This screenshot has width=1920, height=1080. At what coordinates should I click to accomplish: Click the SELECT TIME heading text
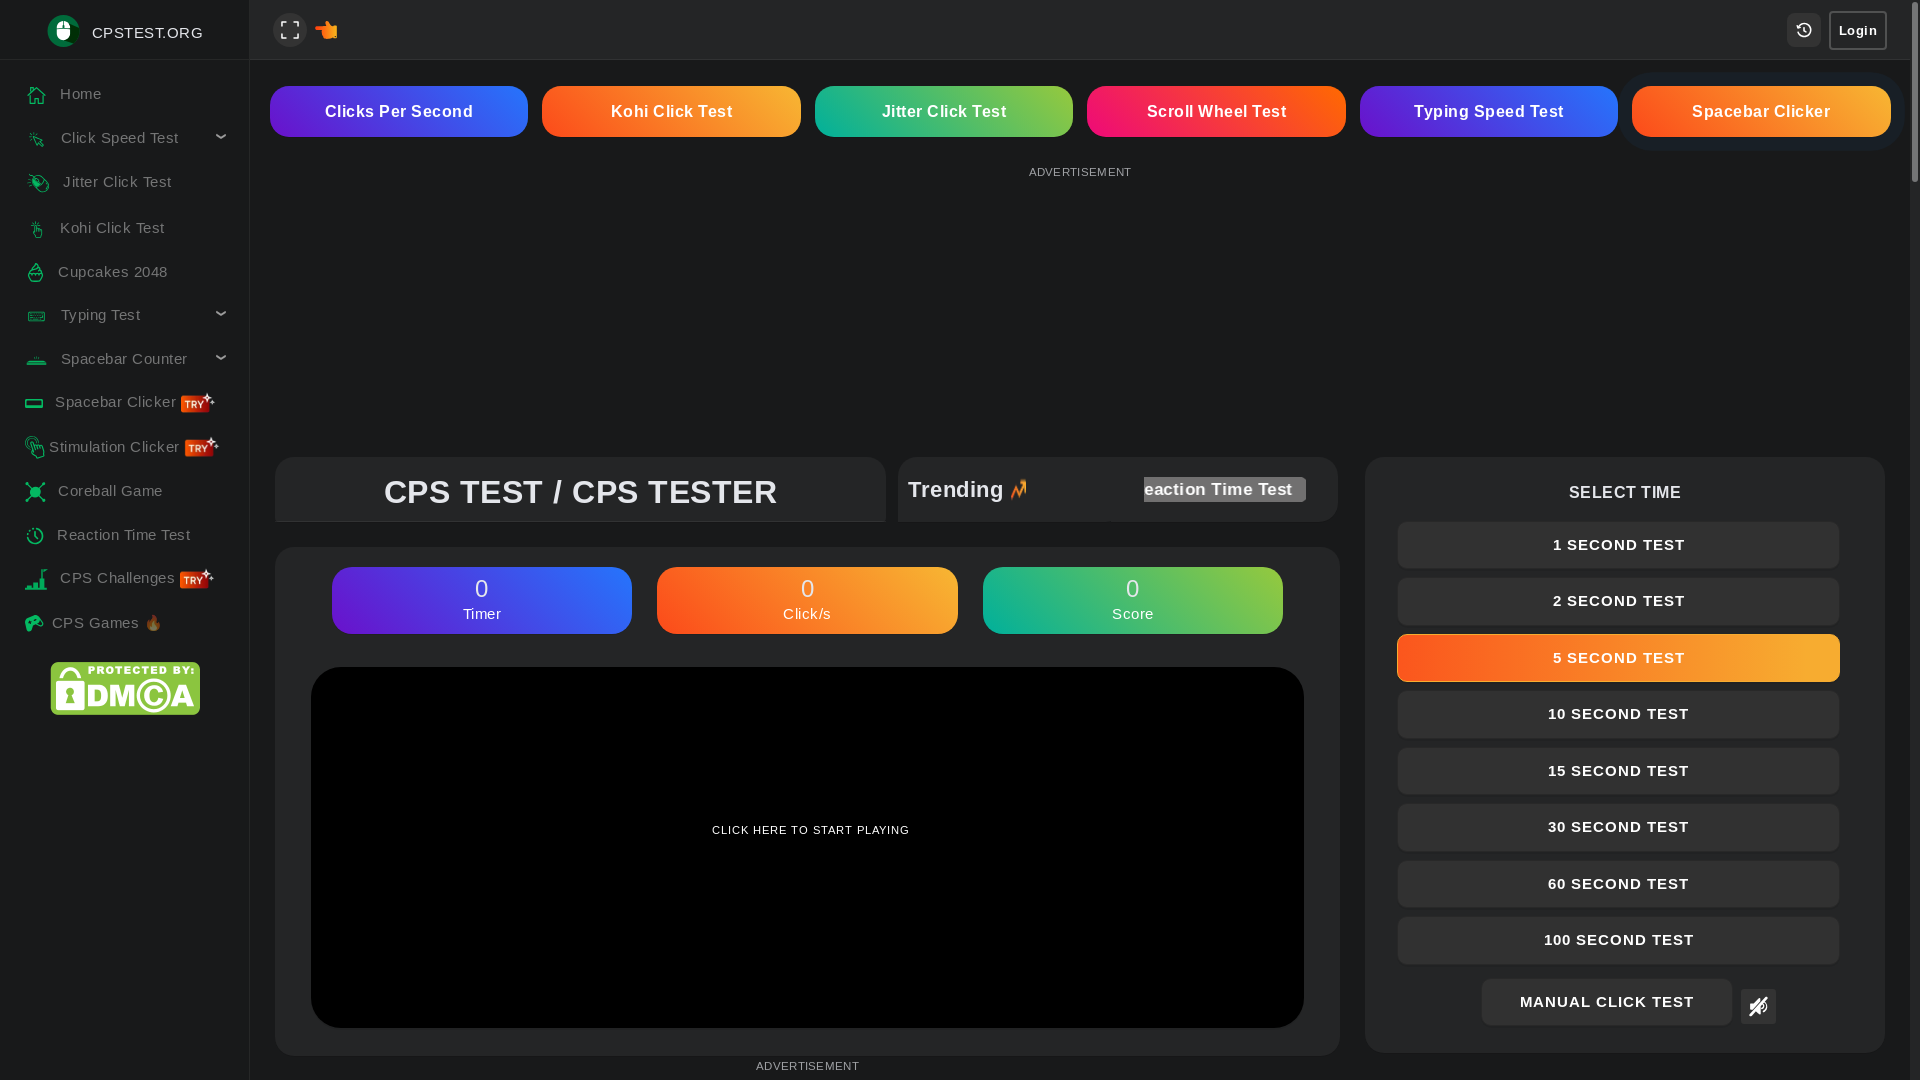(x=1624, y=492)
